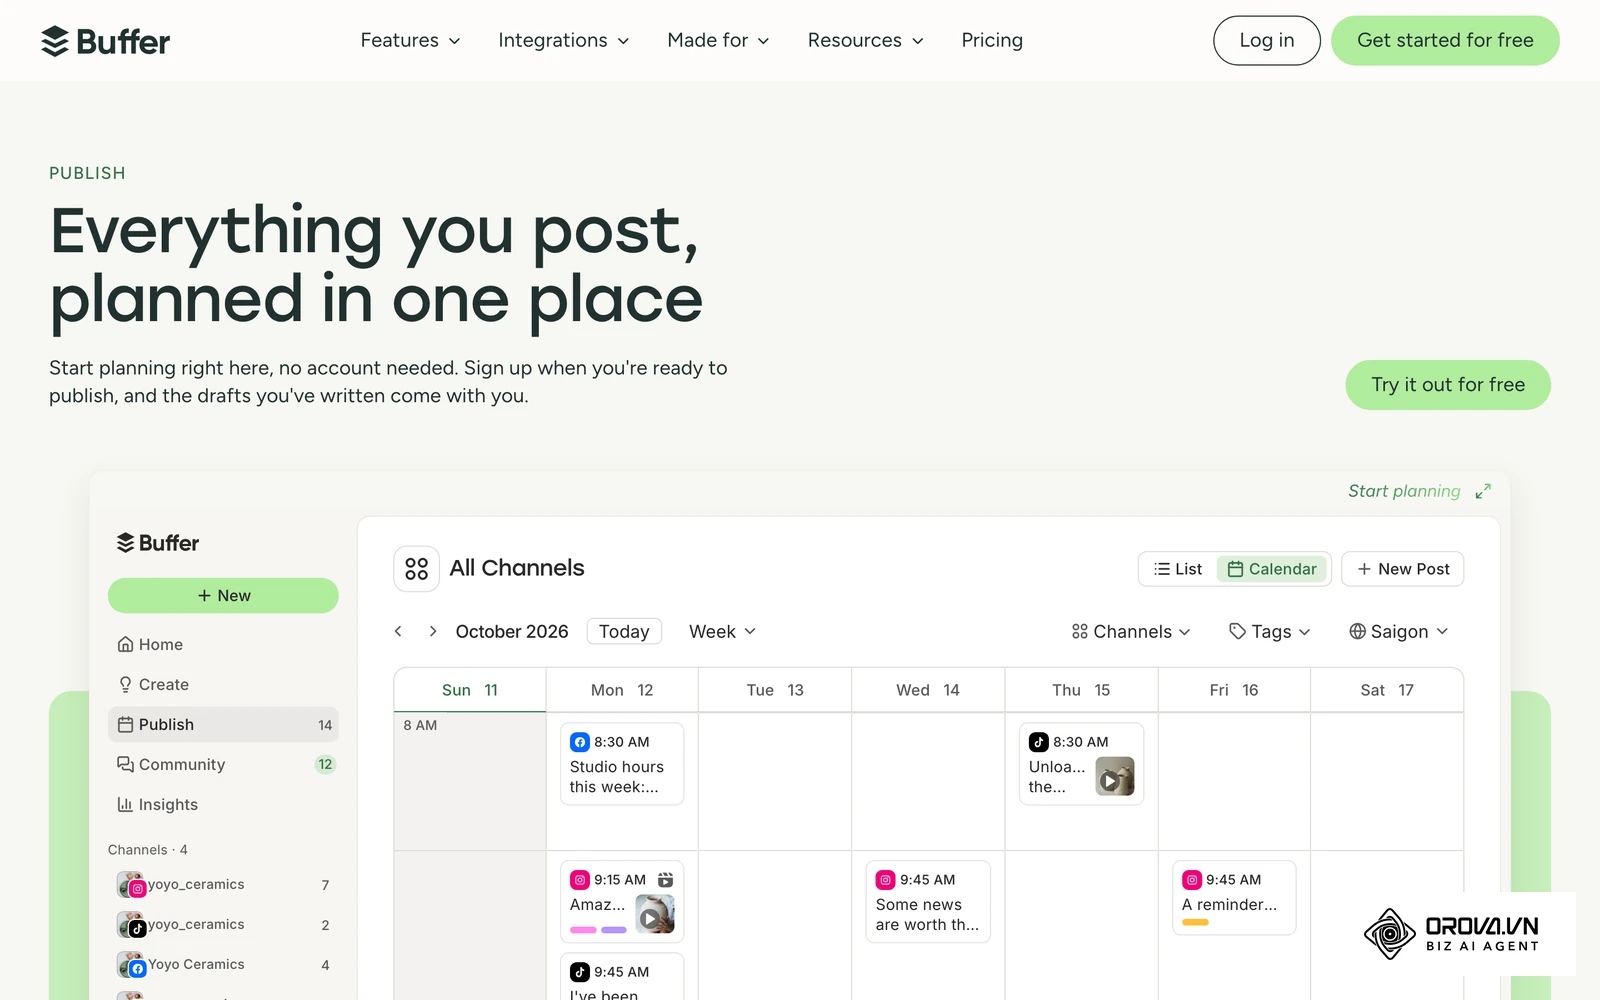
Task: Click the New Post button
Action: 1403,569
